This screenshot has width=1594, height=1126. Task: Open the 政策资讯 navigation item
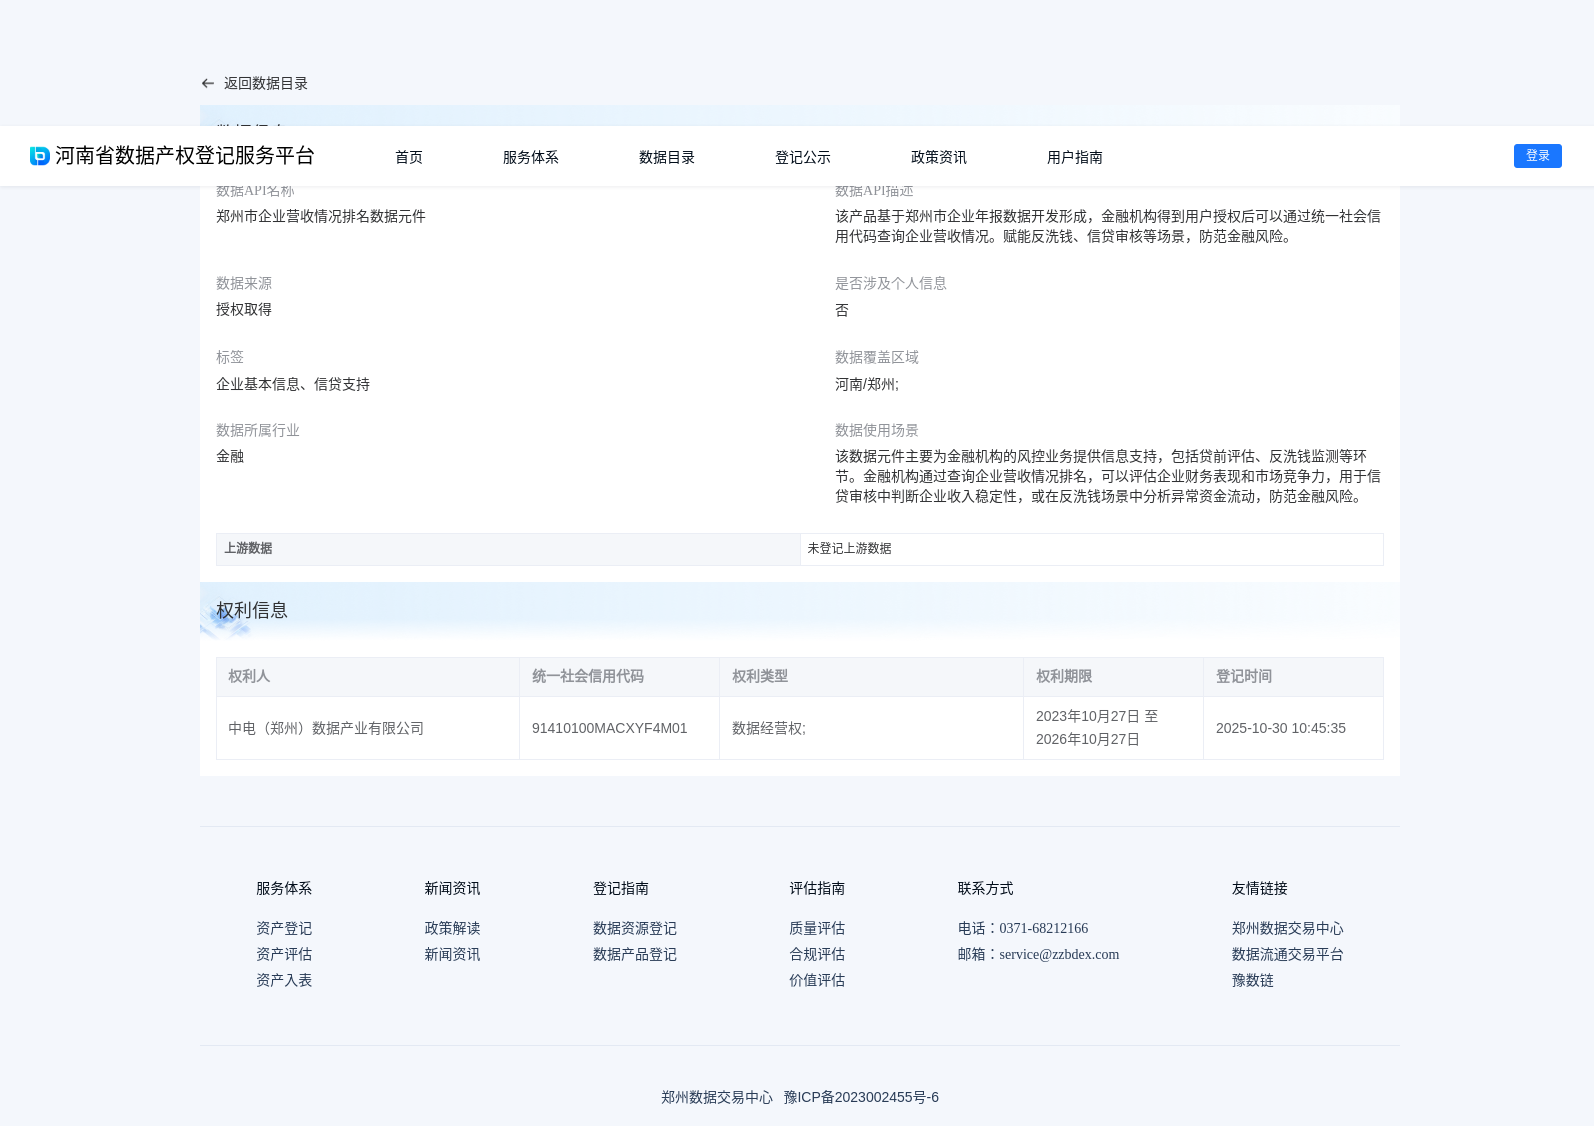pos(939,157)
